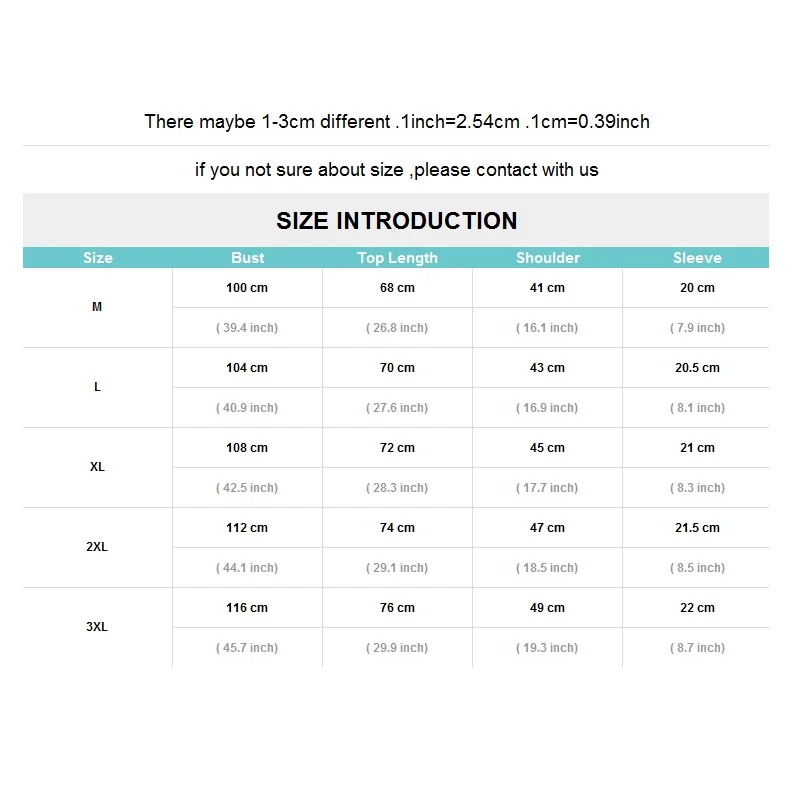The image size is (800, 800).
Task: Click the 26.8 inch top length value
Action: [x=397, y=328]
